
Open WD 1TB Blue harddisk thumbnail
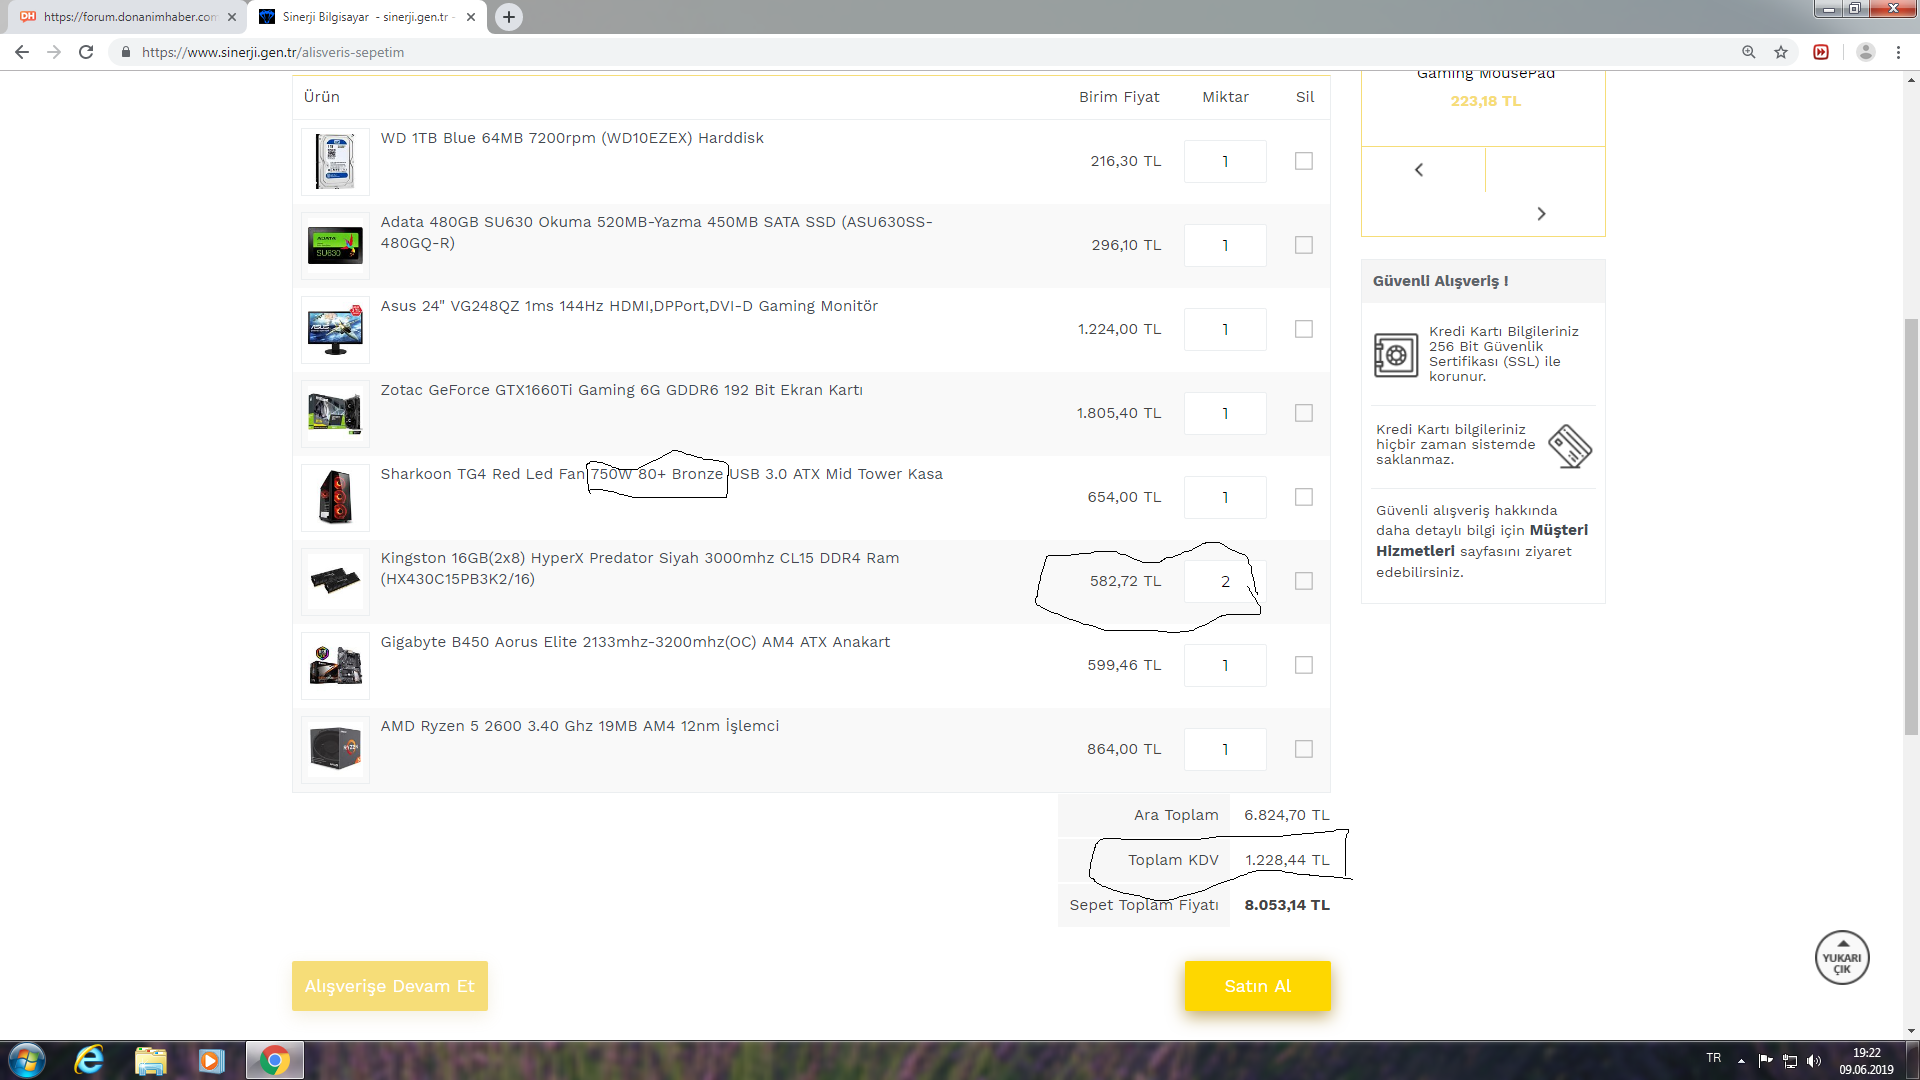[335, 161]
